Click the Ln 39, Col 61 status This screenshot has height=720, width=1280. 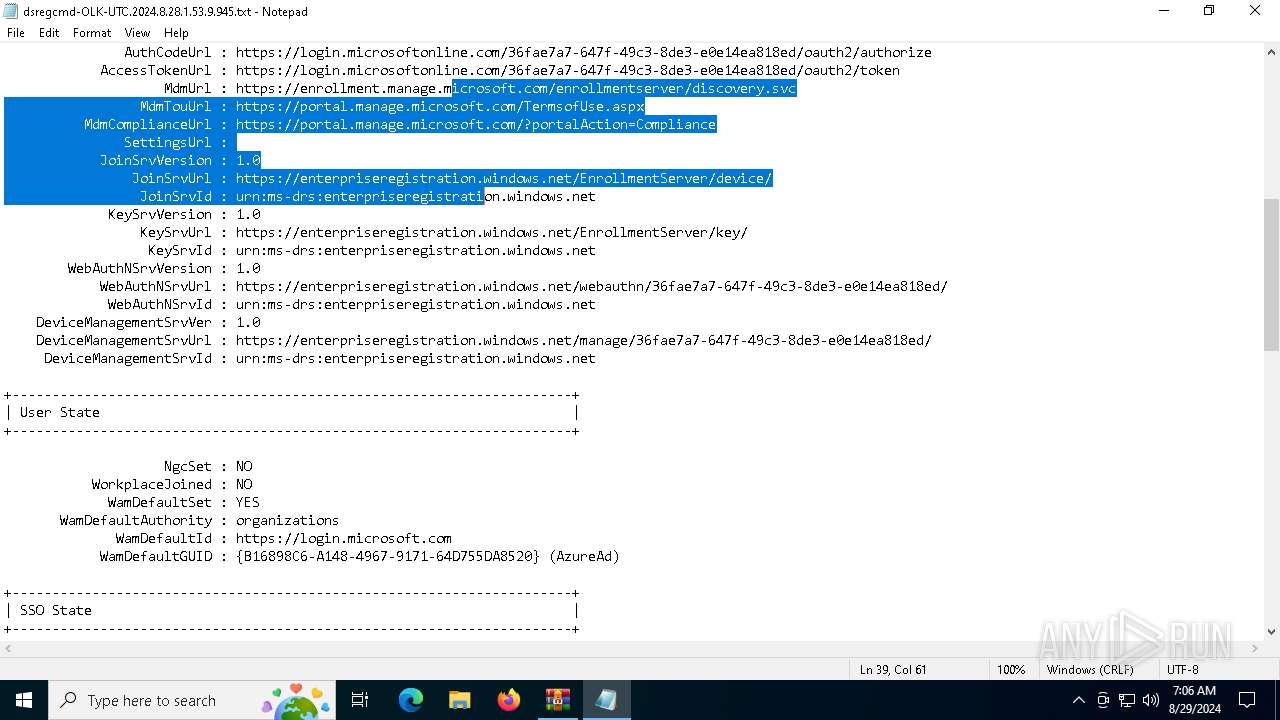pos(893,669)
